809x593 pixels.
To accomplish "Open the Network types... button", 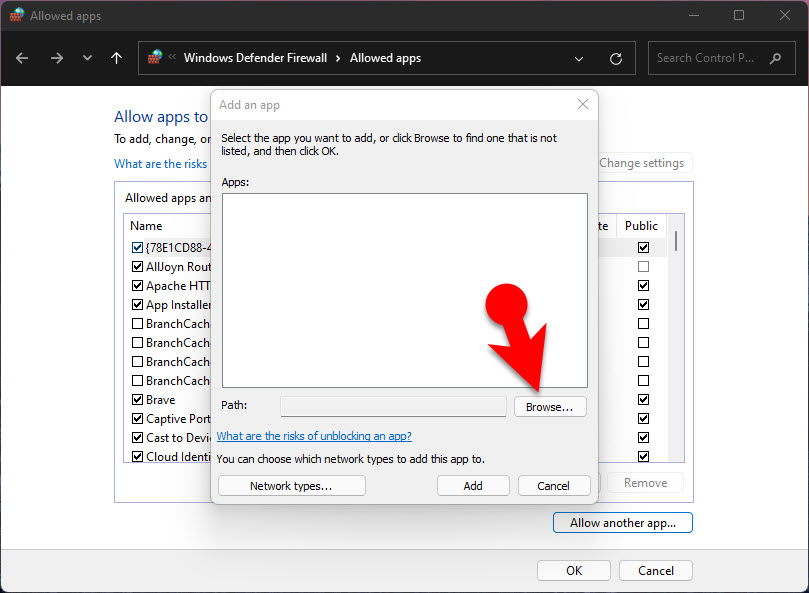I will (x=292, y=486).
